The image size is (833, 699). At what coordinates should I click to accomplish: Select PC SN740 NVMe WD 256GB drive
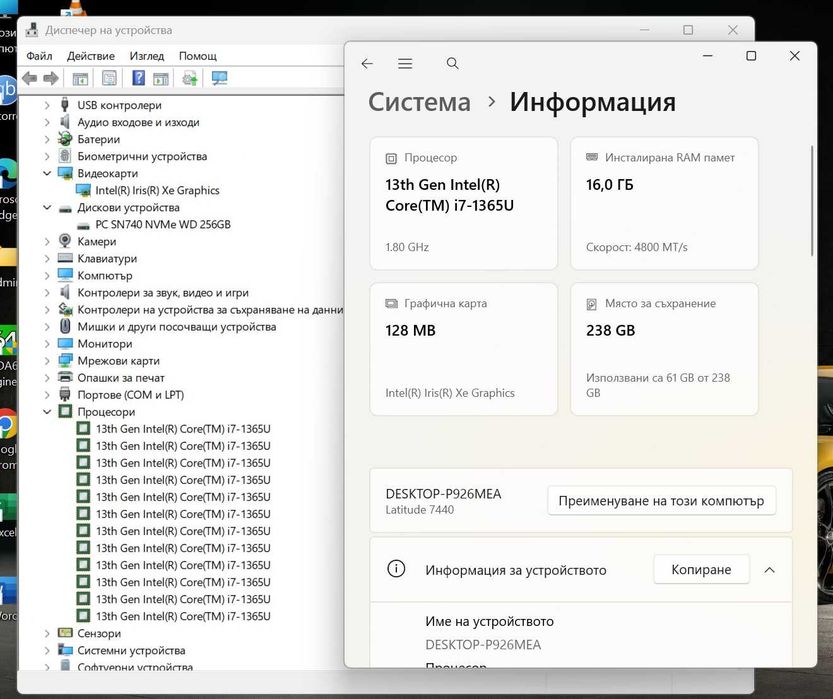pyautogui.click(x=163, y=224)
